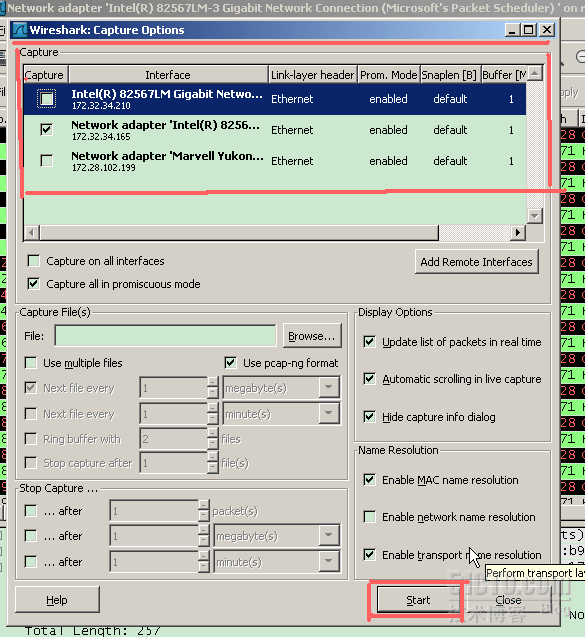Viewport: 585px width, 637px height.
Task: Toggle Automatic scrolling in live capture
Action: click(369, 379)
